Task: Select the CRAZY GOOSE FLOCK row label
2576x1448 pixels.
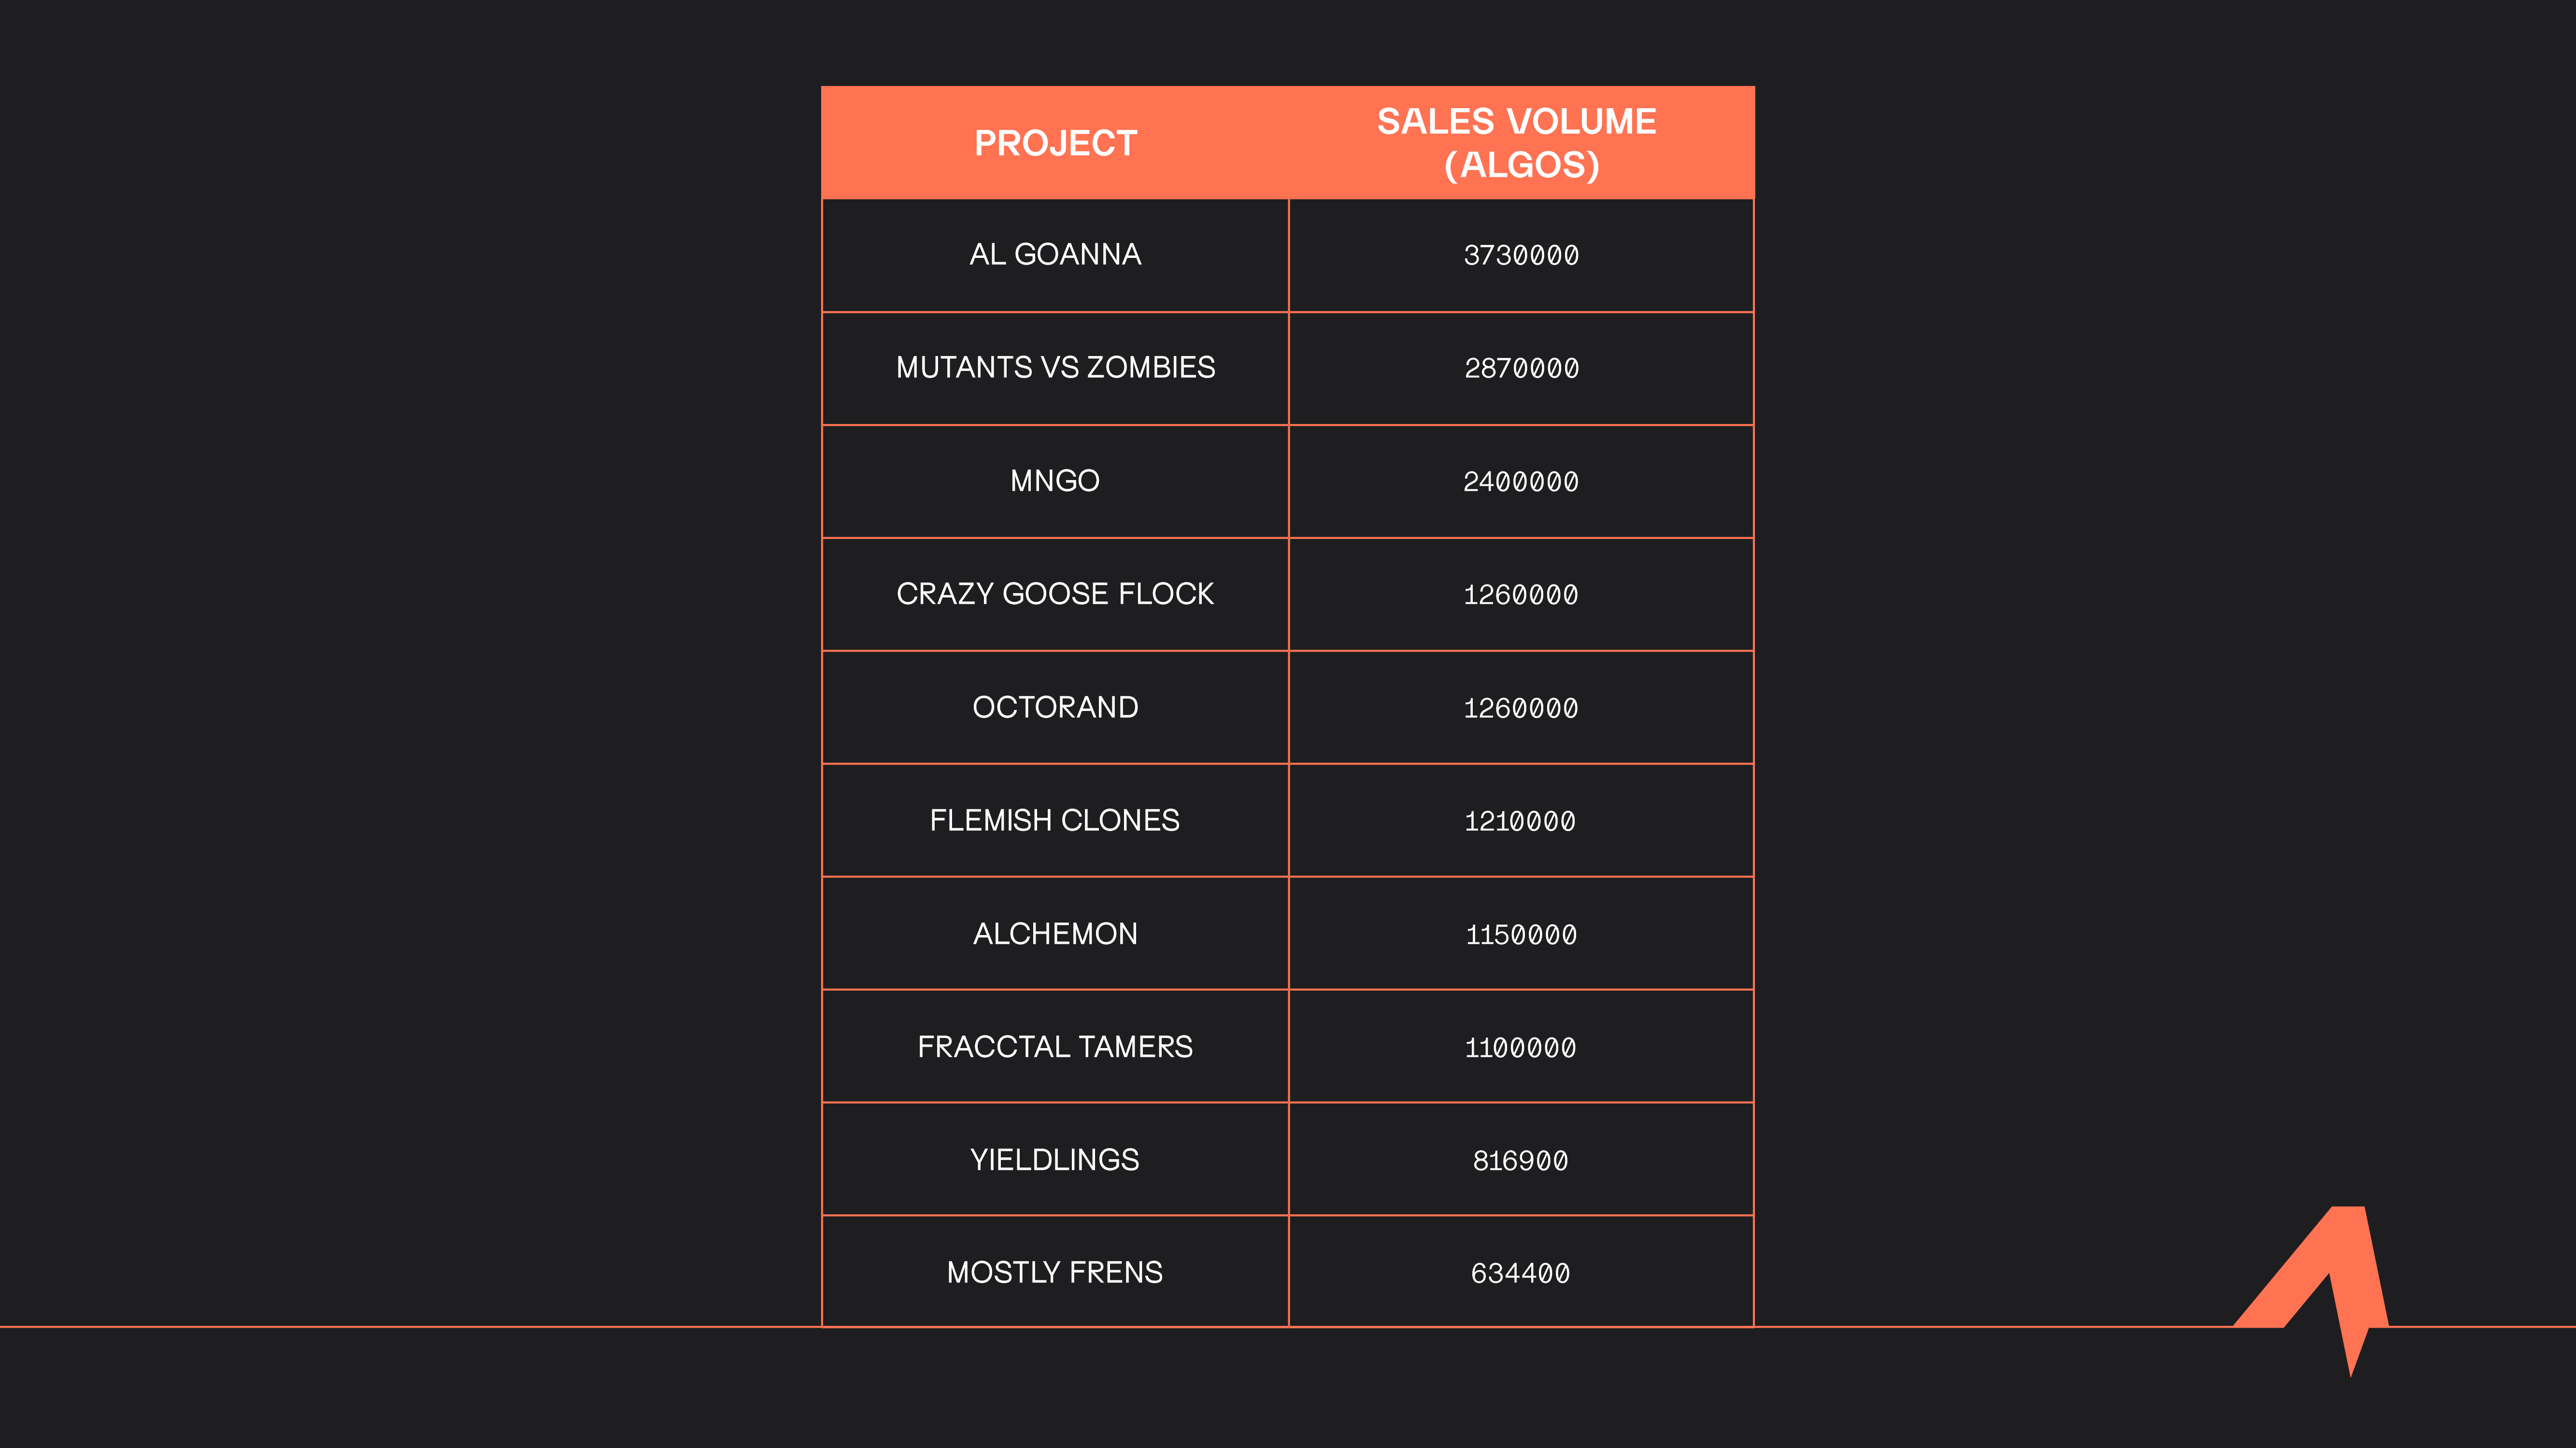Action: coord(1055,594)
